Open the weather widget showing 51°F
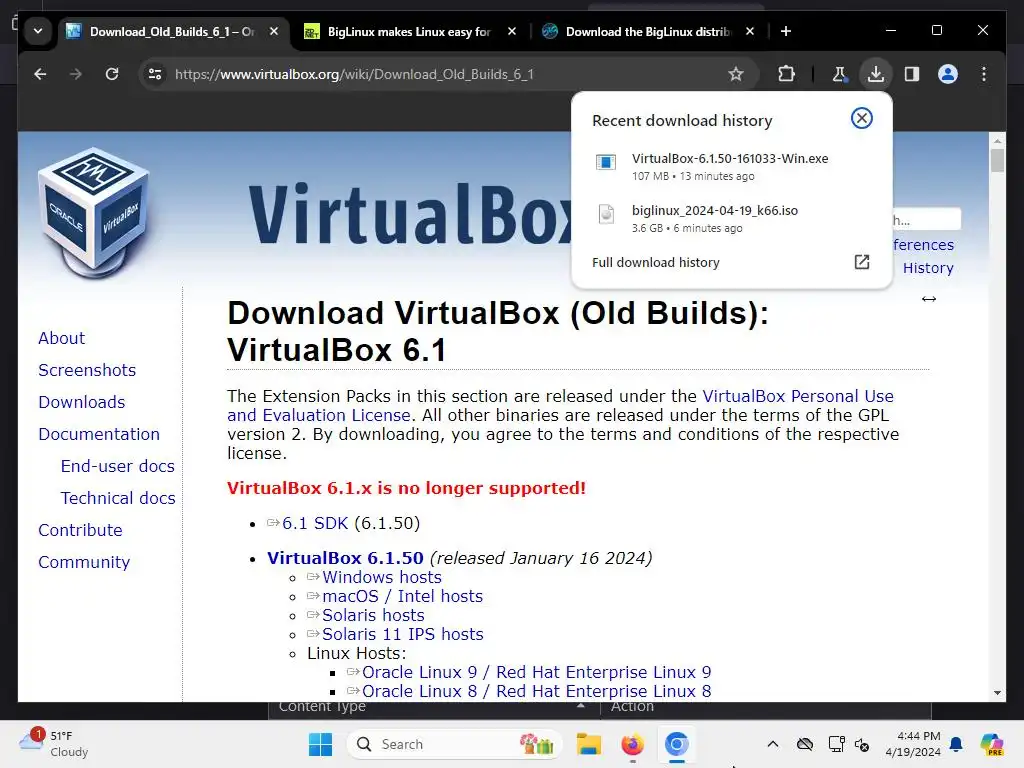This screenshot has height=768, width=1024. [54, 744]
